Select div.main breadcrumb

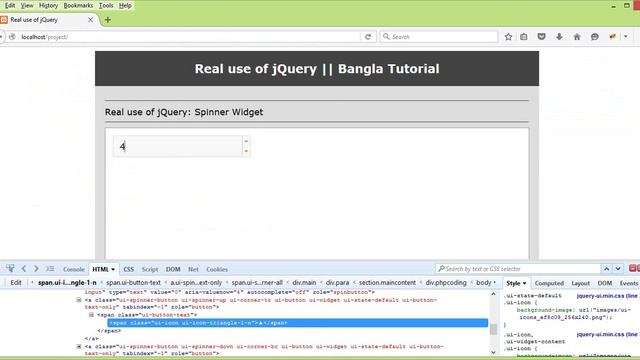pyautogui.click(x=304, y=283)
